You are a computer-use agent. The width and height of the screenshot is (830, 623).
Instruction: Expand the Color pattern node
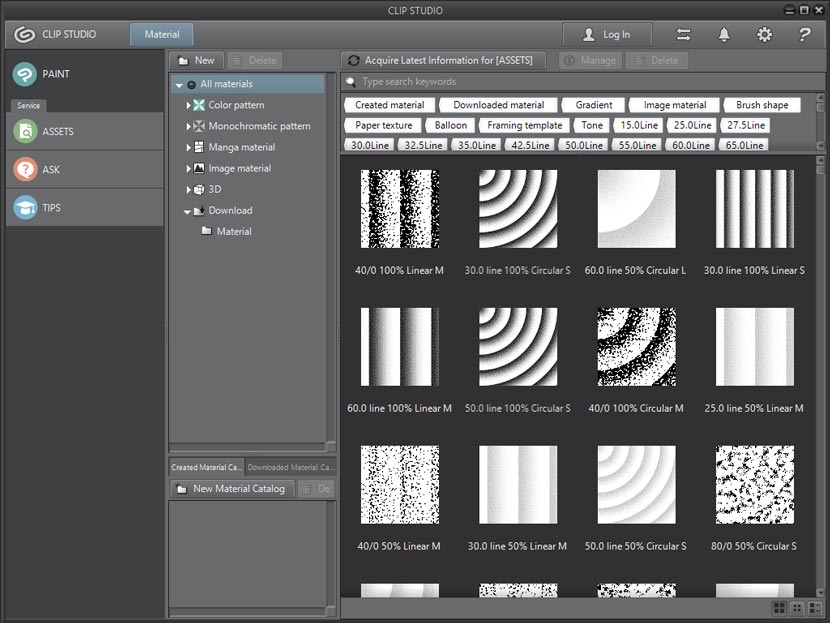pyautogui.click(x=188, y=105)
